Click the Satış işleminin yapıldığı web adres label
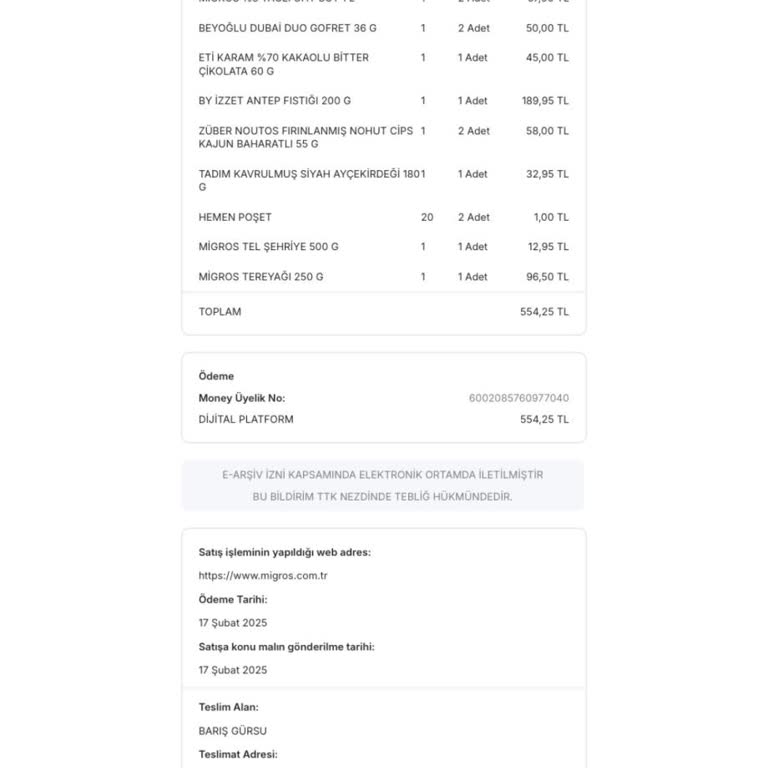Image resolution: width=768 pixels, height=768 pixels. [285, 552]
